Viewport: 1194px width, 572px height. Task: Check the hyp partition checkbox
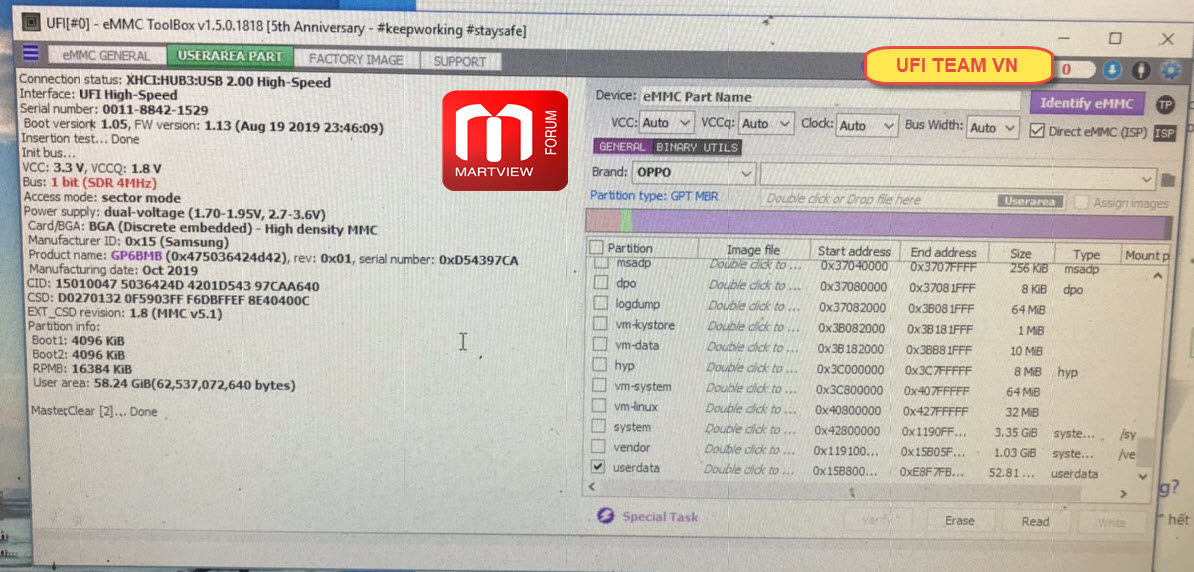[x=601, y=366]
